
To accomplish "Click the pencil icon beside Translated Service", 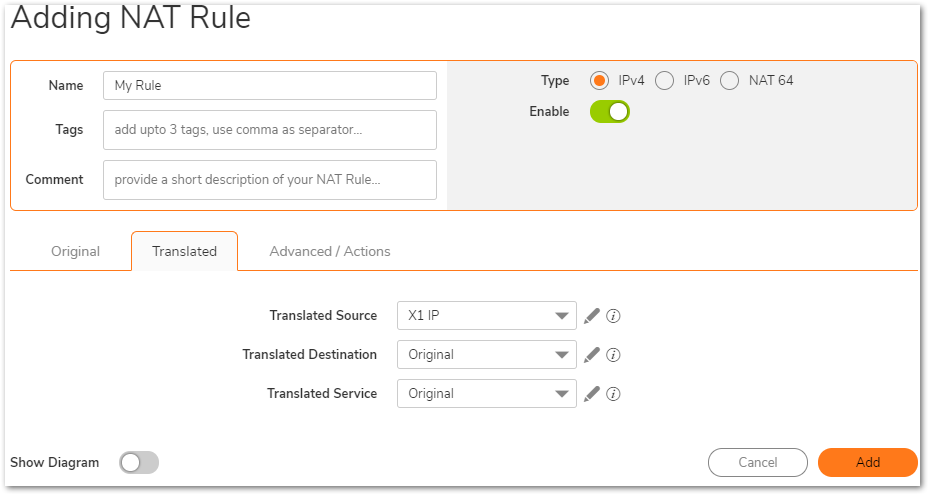I will (x=592, y=394).
